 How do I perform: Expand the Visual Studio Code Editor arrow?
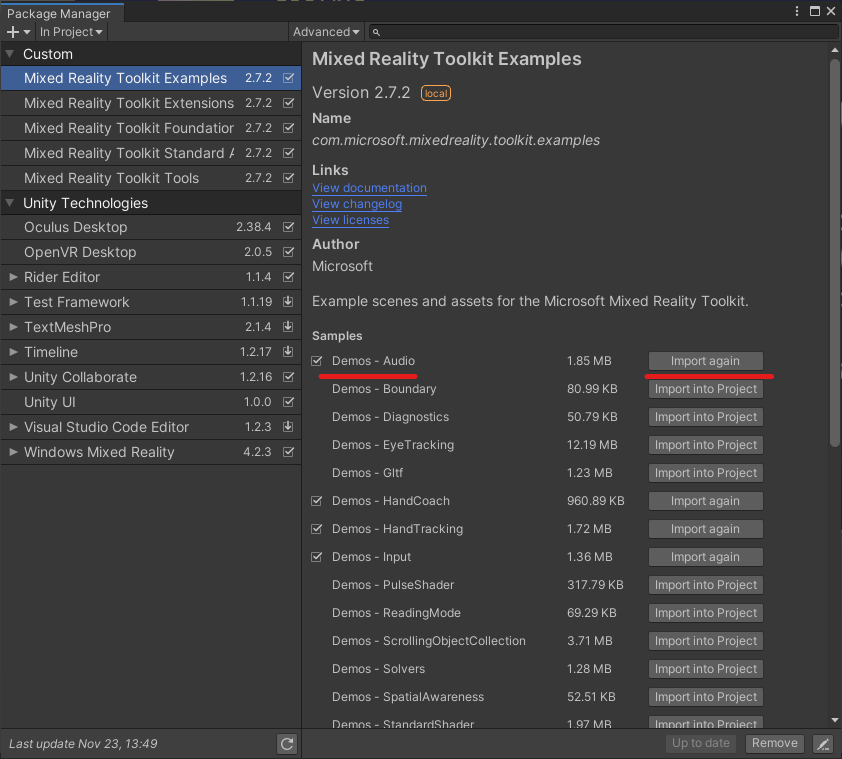13,427
